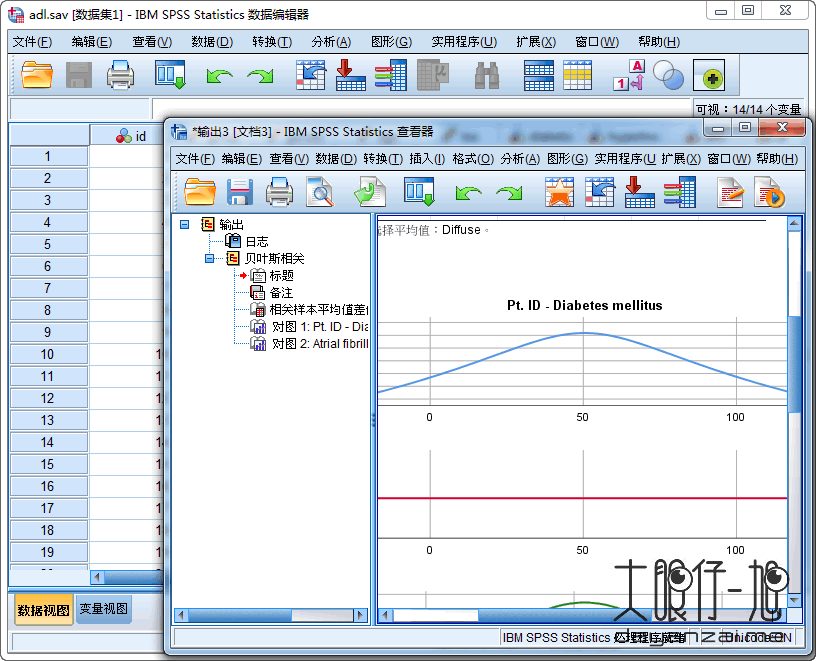Click Print preview icon in Viewer
The image size is (816, 661).
(319, 192)
